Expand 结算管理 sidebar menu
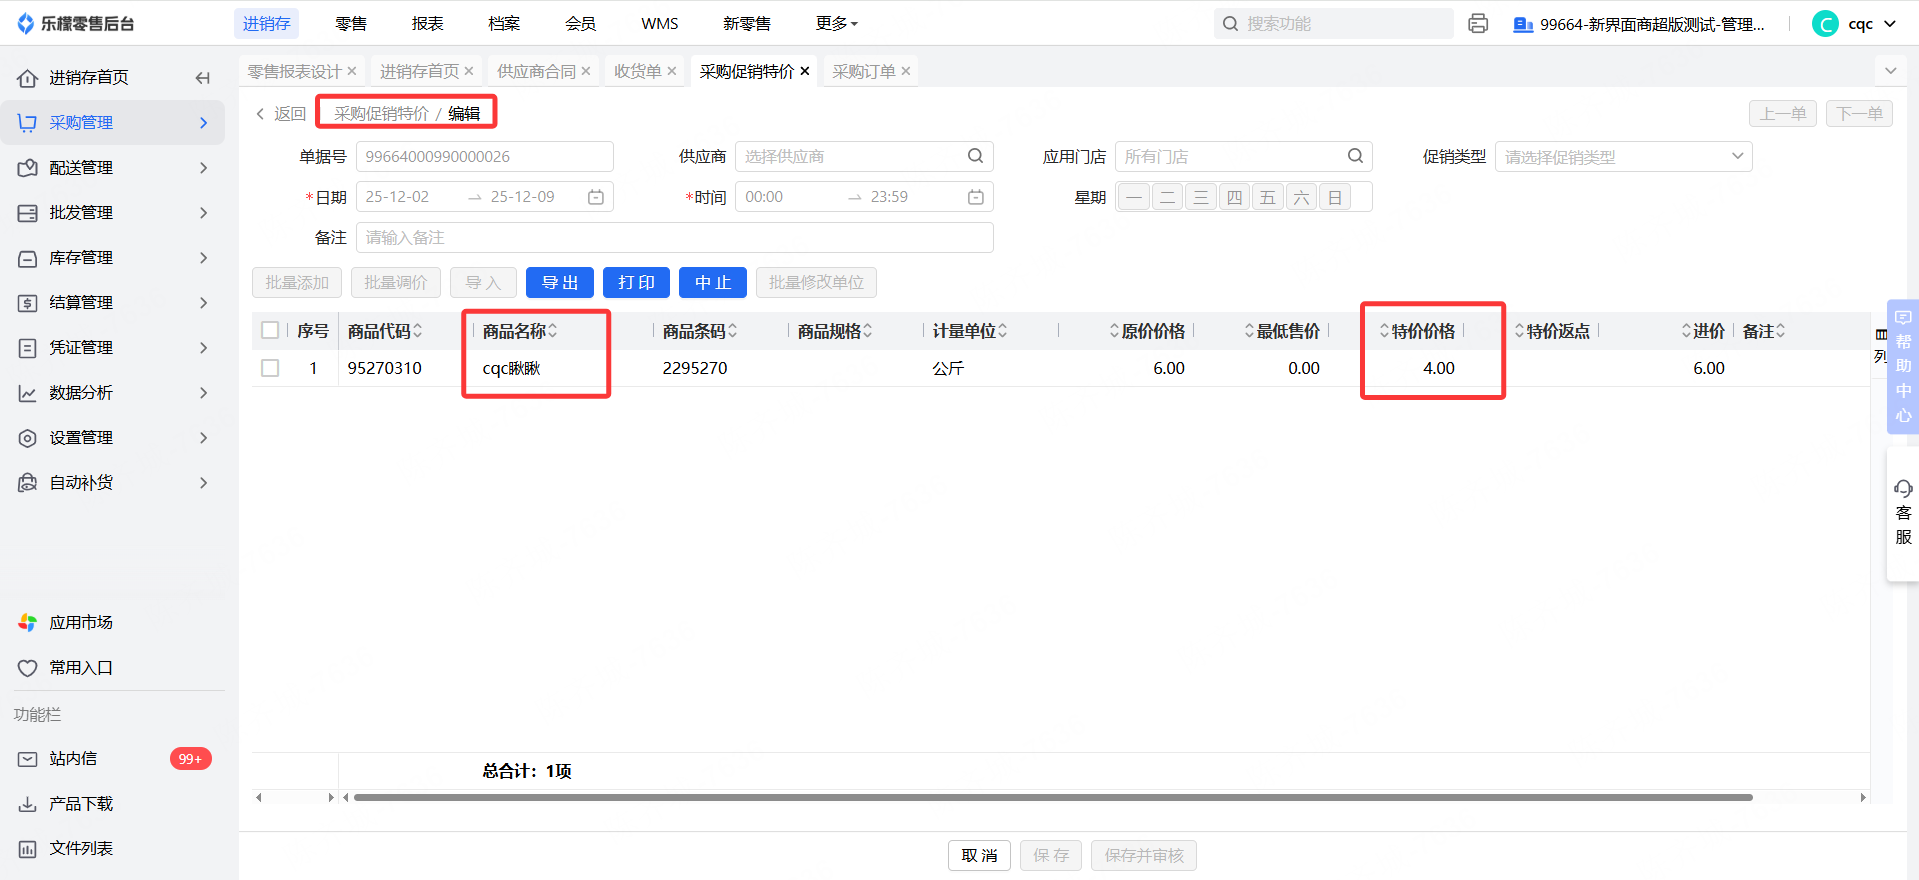Viewport: 1919px width, 880px height. [x=112, y=302]
